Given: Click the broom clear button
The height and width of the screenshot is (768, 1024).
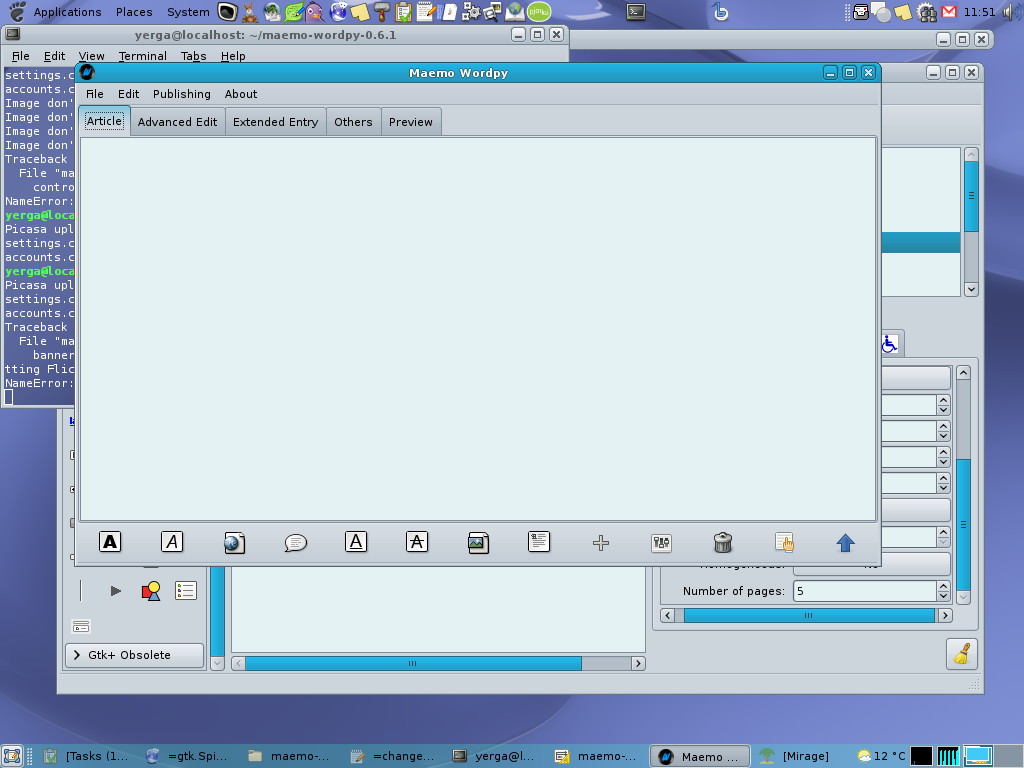Looking at the screenshot, I should click(x=962, y=654).
